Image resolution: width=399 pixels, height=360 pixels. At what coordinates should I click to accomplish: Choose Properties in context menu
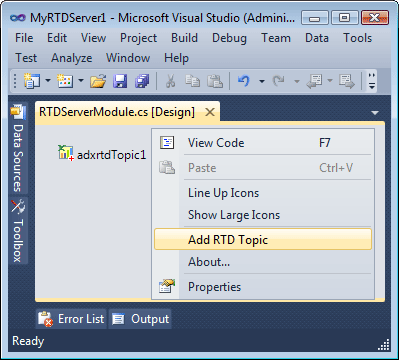click(263, 287)
